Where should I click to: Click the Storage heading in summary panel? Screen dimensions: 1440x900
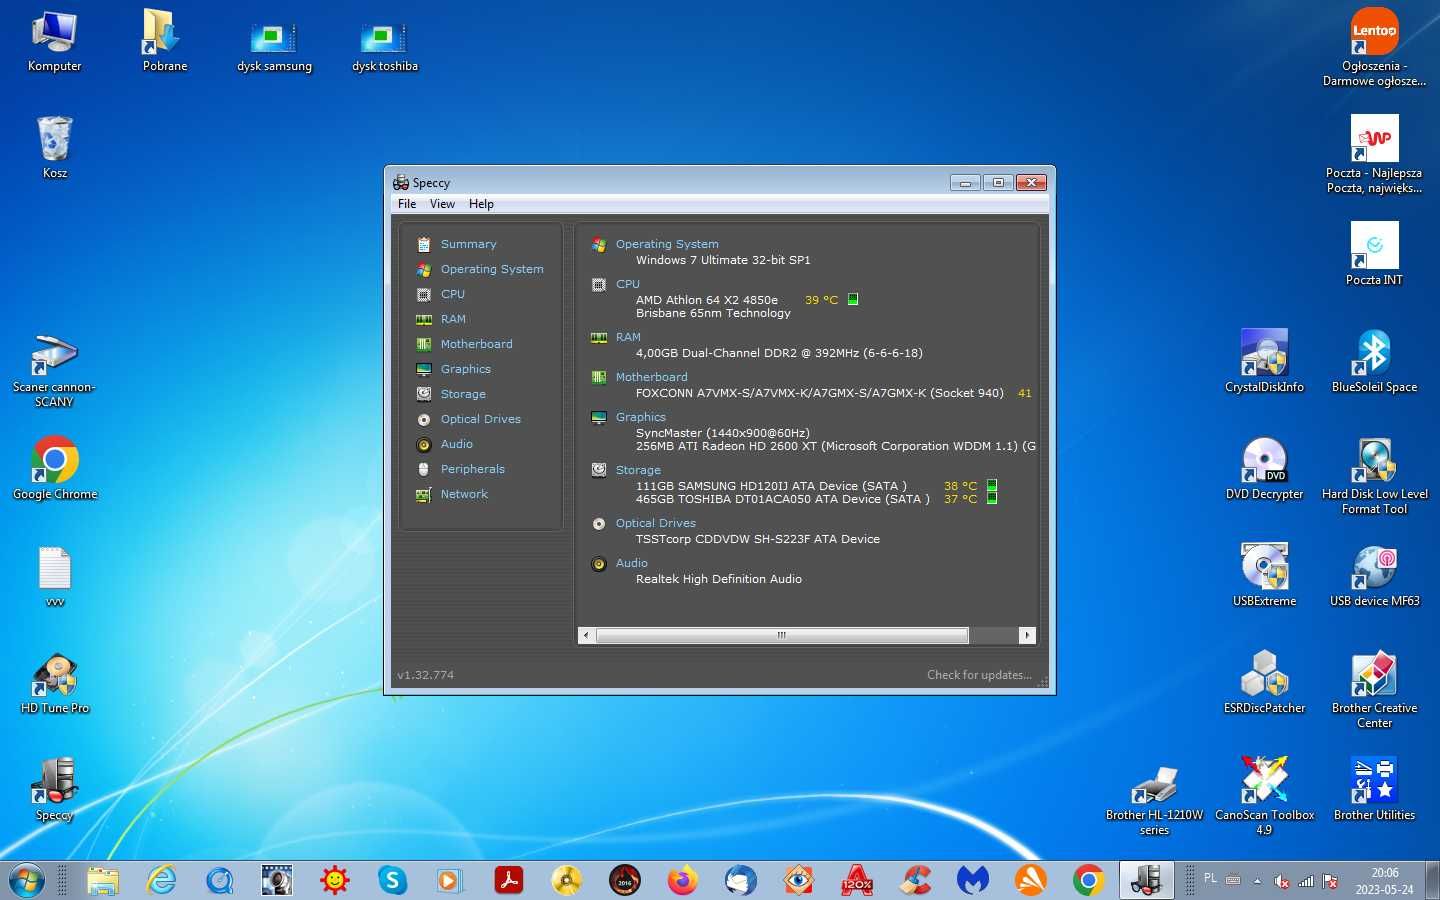[638, 470]
